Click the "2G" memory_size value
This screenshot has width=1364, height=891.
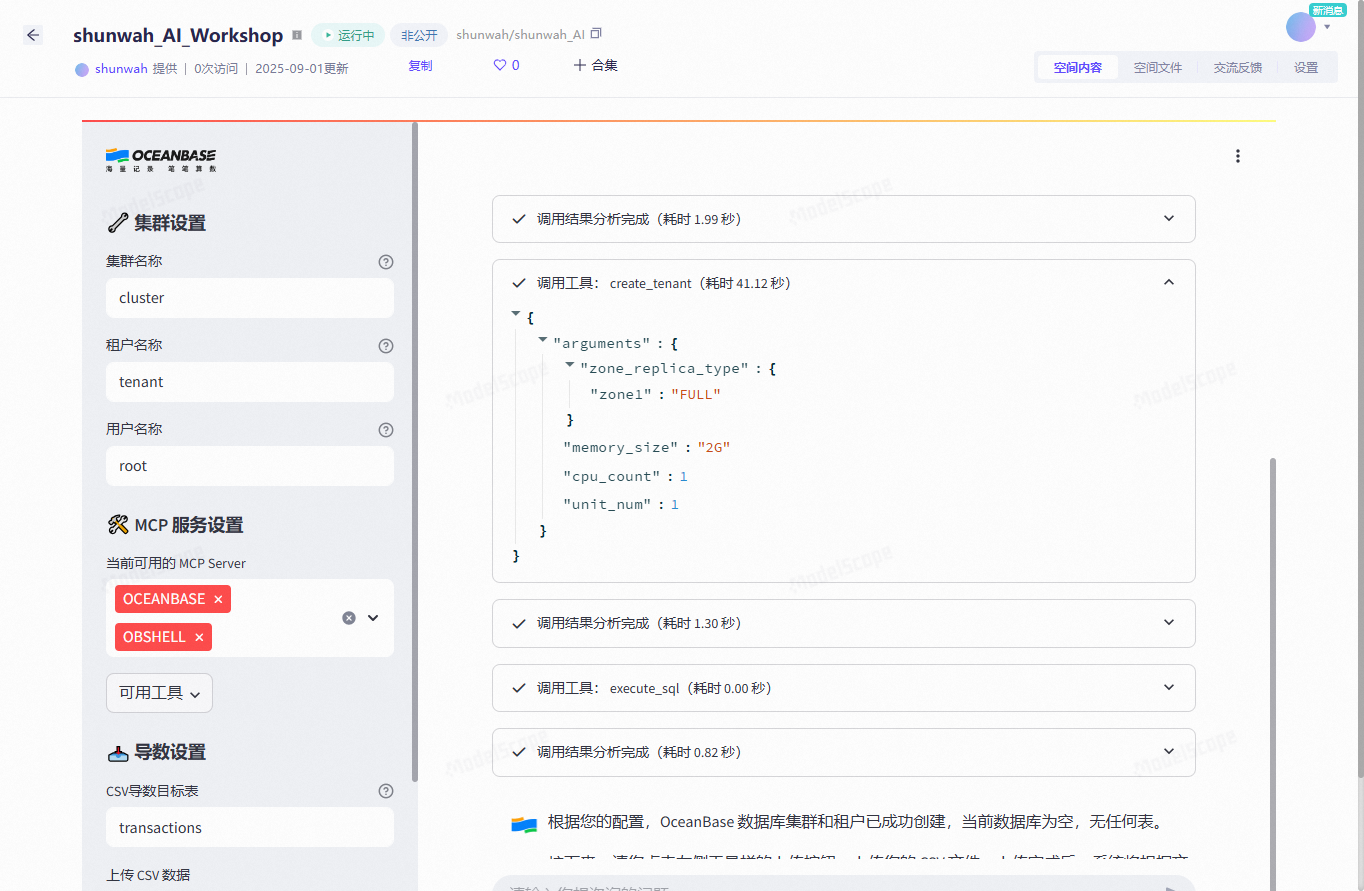coord(714,447)
